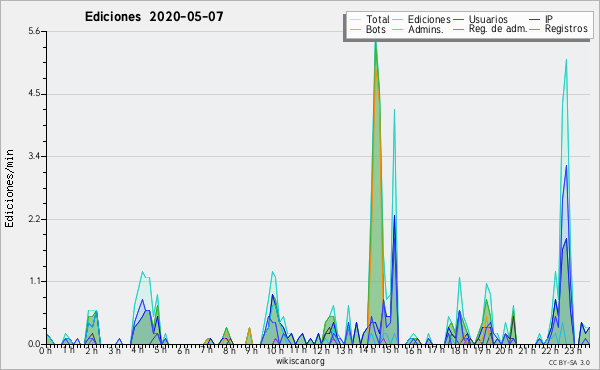Image resolution: width=600 pixels, height=370 pixels.
Task: Click the '14 h' x-axis label
Action: point(367,350)
